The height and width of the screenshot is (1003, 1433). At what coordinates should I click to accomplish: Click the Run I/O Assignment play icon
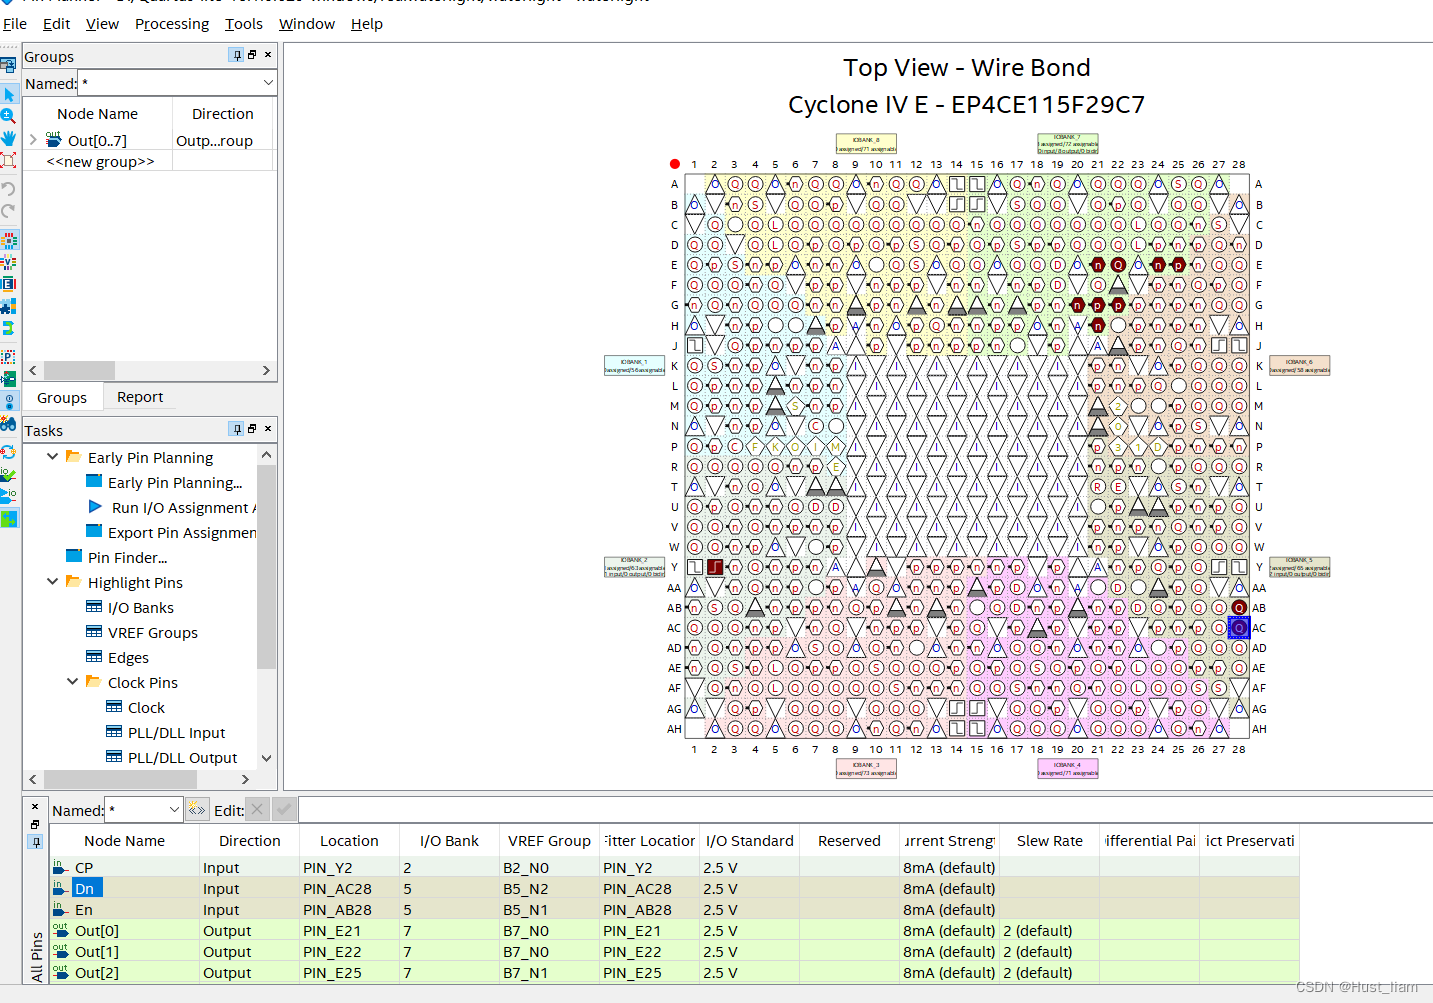(x=95, y=507)
